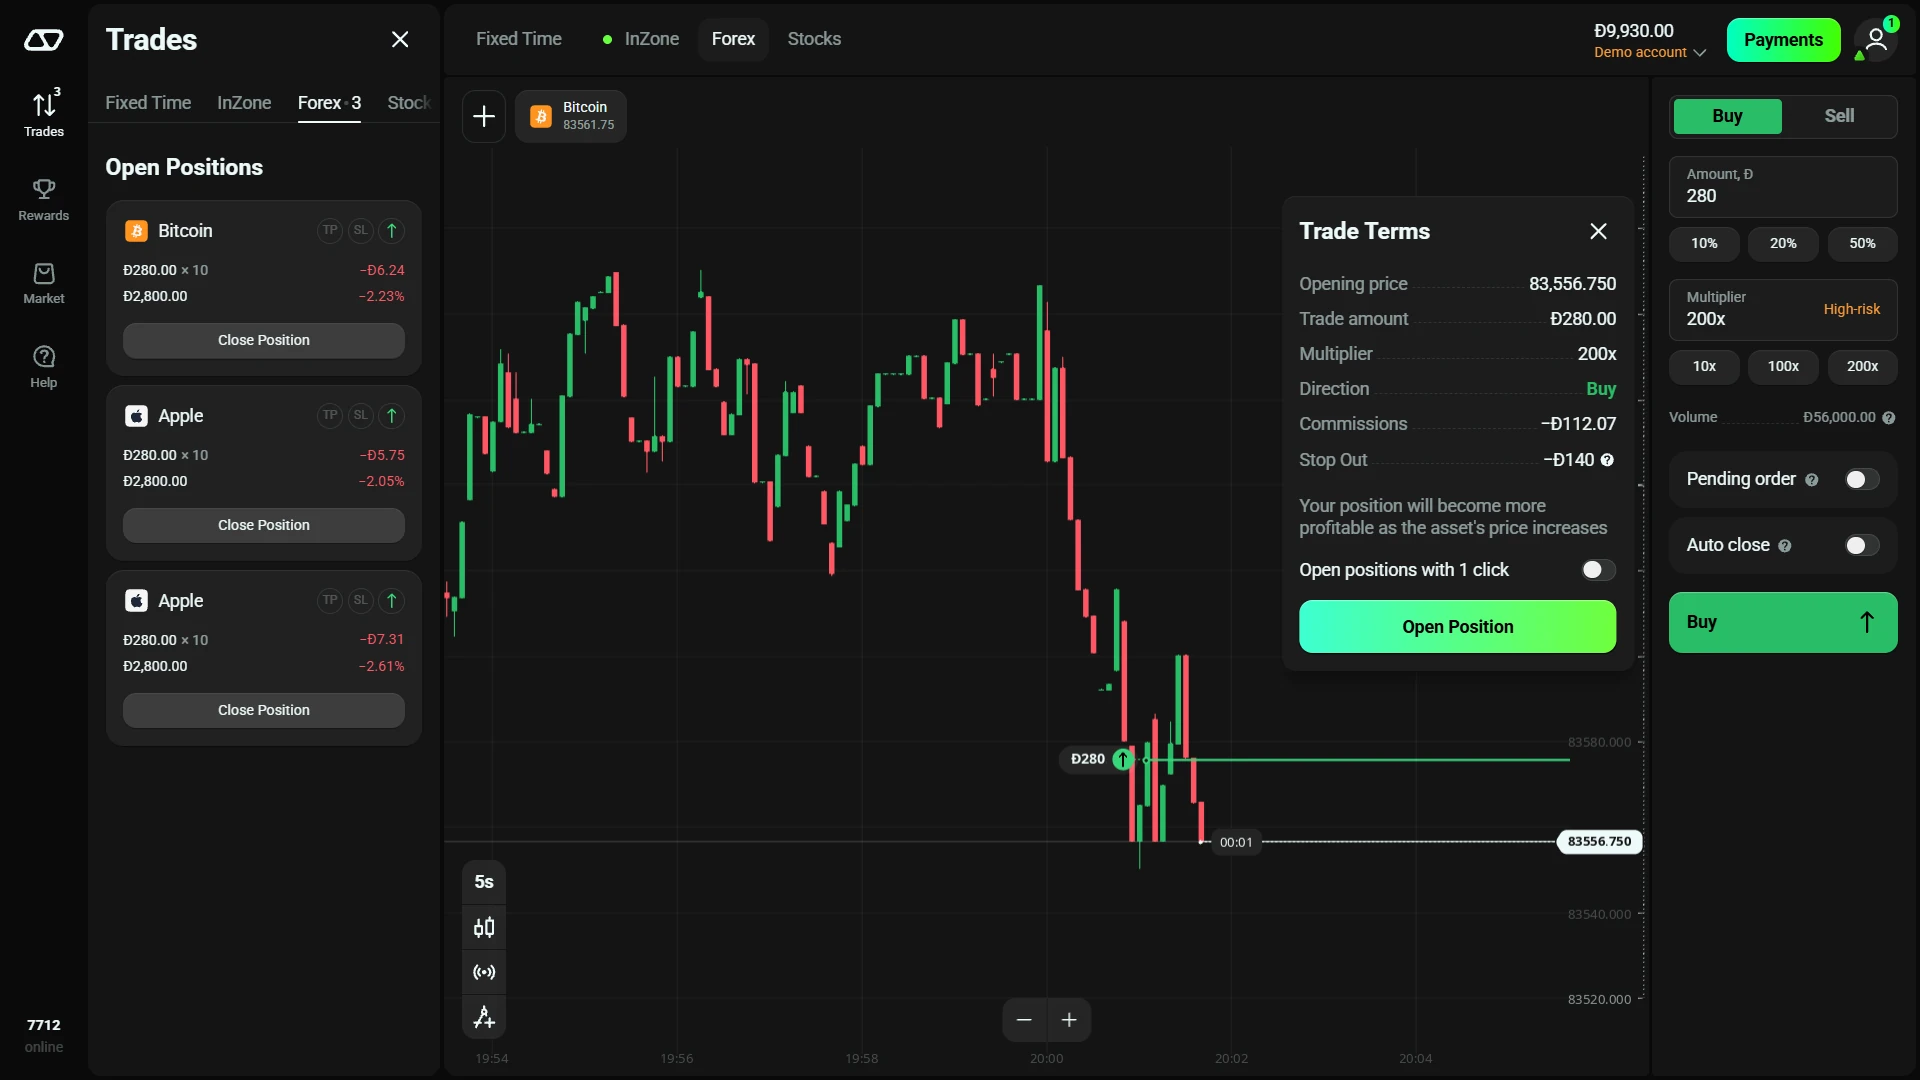Select Sell direction toggle
Image resolution: width=1920 pixels, height=1080 pixels.
1839,116
